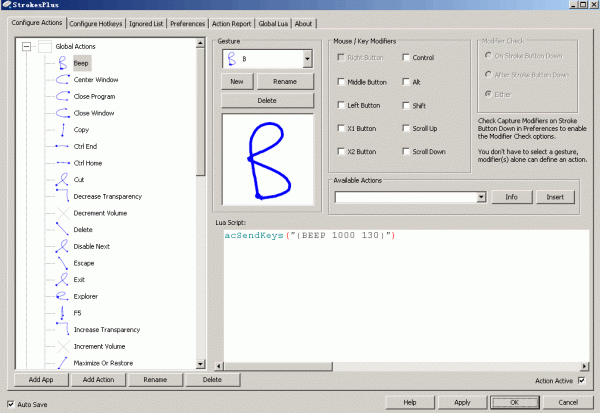Click the tree list vertical scrollbar thumb

pyautogui.click(x=200, y=112)
